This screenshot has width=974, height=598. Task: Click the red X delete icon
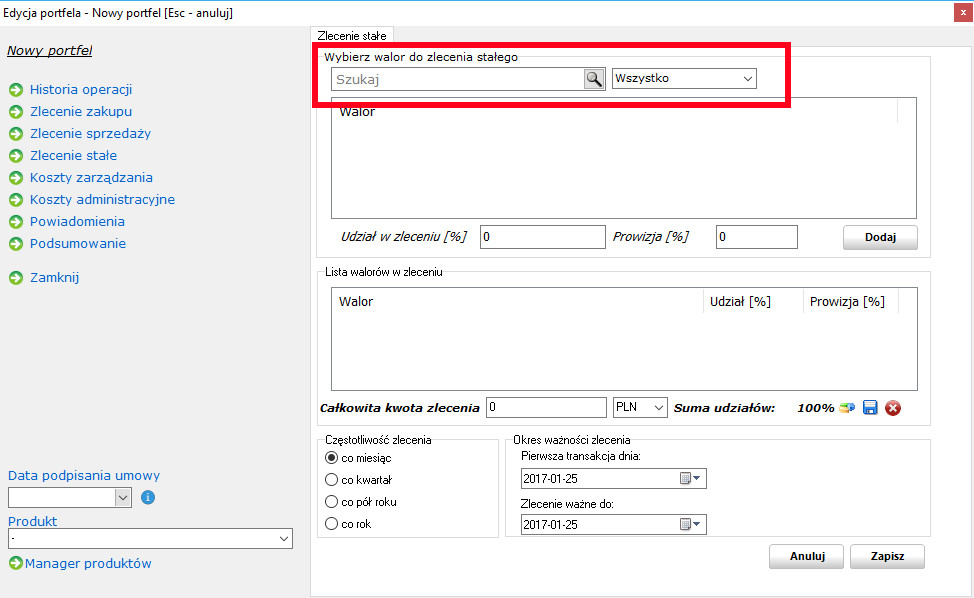tap(893, 407)
